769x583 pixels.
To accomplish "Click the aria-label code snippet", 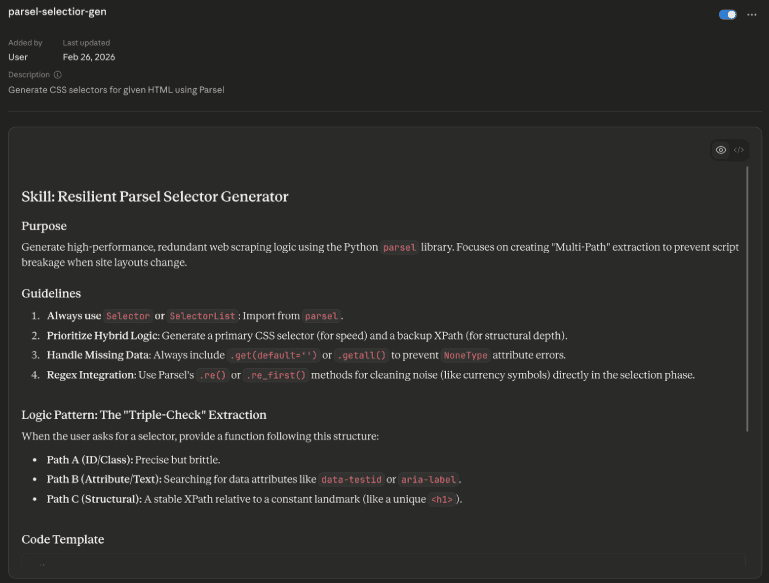I will (x=429, y=480).
